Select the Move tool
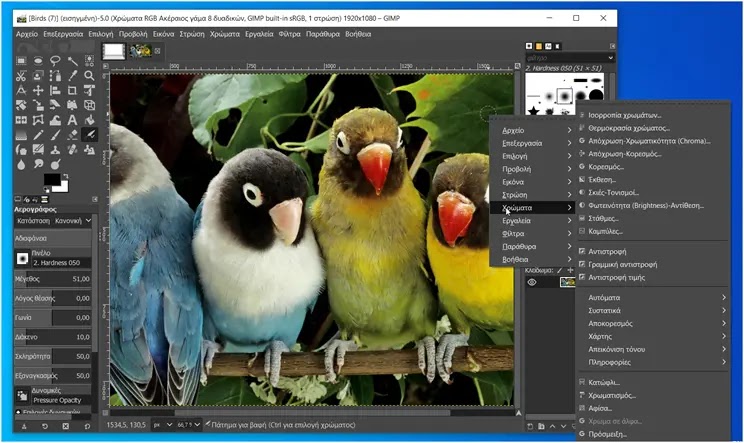744x443 pixels. click(38, 90)
